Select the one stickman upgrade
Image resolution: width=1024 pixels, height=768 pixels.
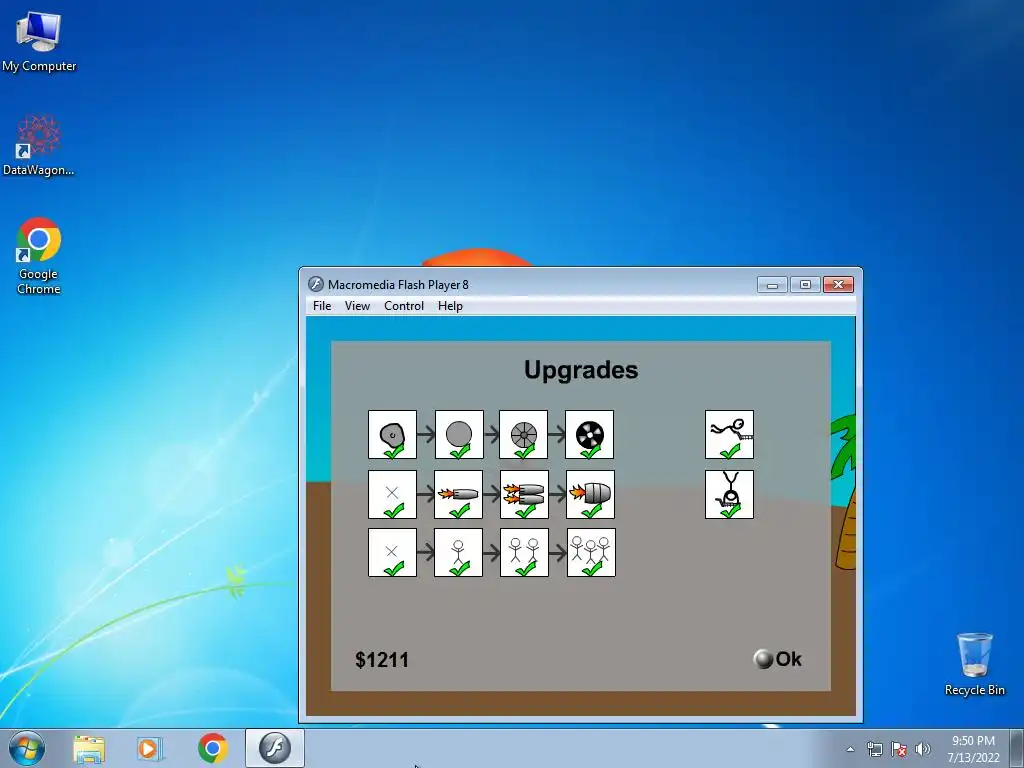pos(458,552)
